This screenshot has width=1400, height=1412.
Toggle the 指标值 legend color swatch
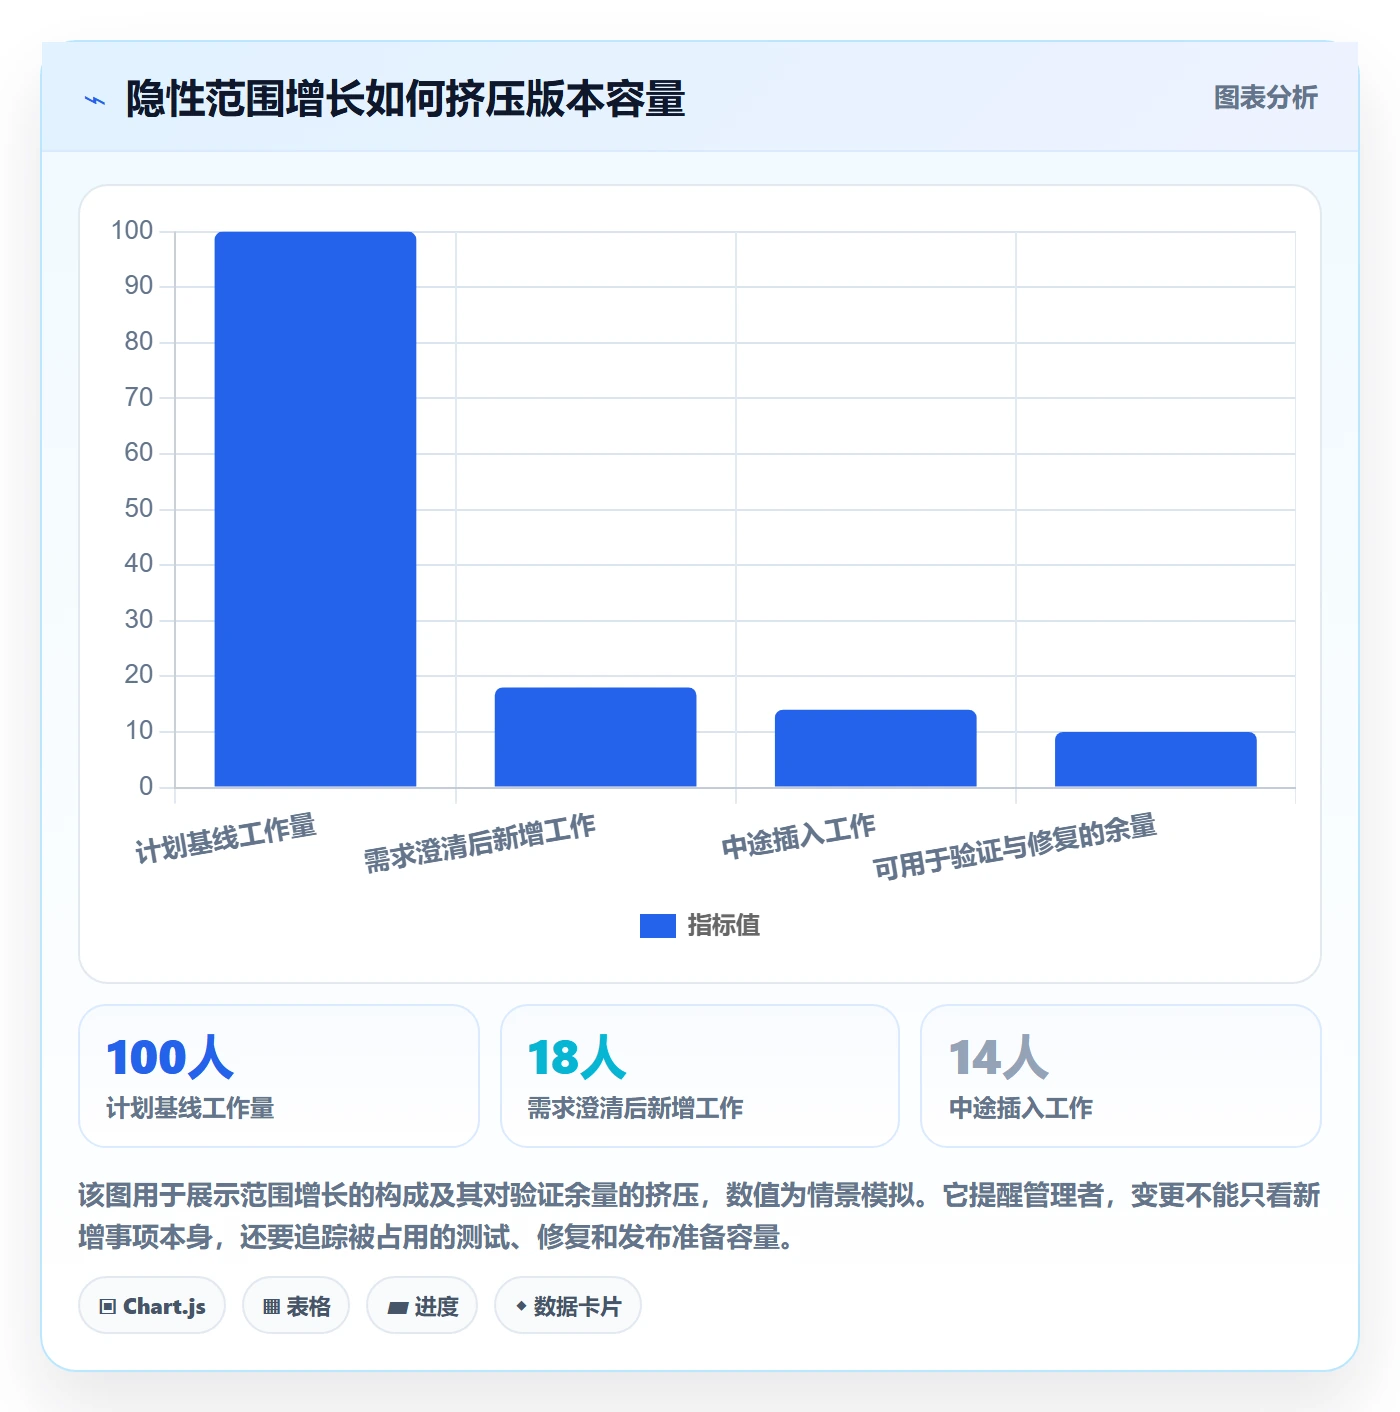657,926
